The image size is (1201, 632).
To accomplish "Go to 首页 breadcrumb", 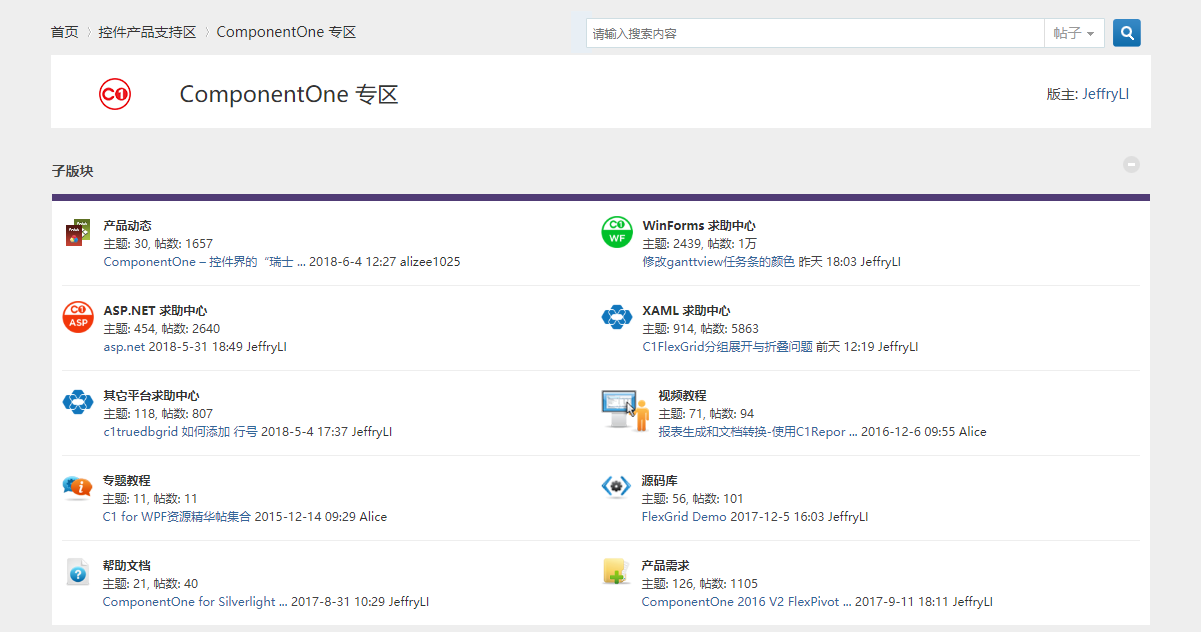I will [x=64, y=32].
